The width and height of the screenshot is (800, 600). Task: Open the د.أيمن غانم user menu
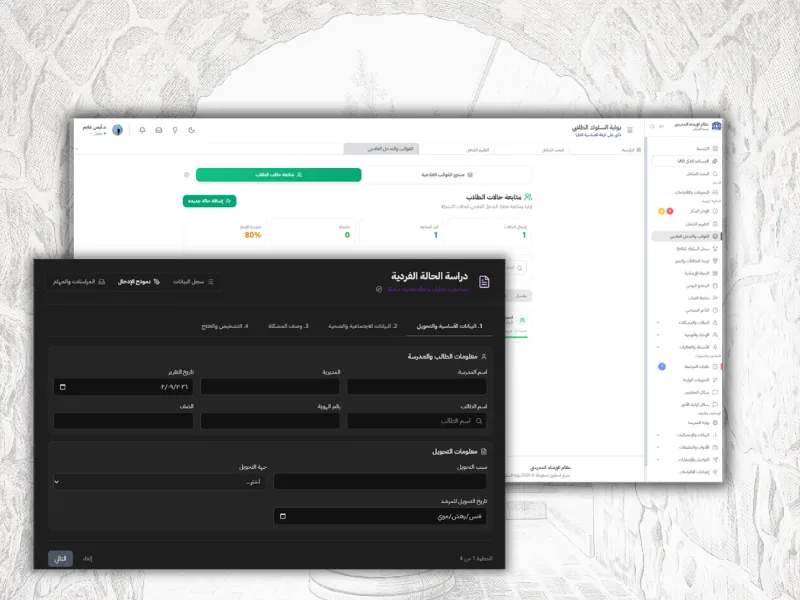point(94,130)
